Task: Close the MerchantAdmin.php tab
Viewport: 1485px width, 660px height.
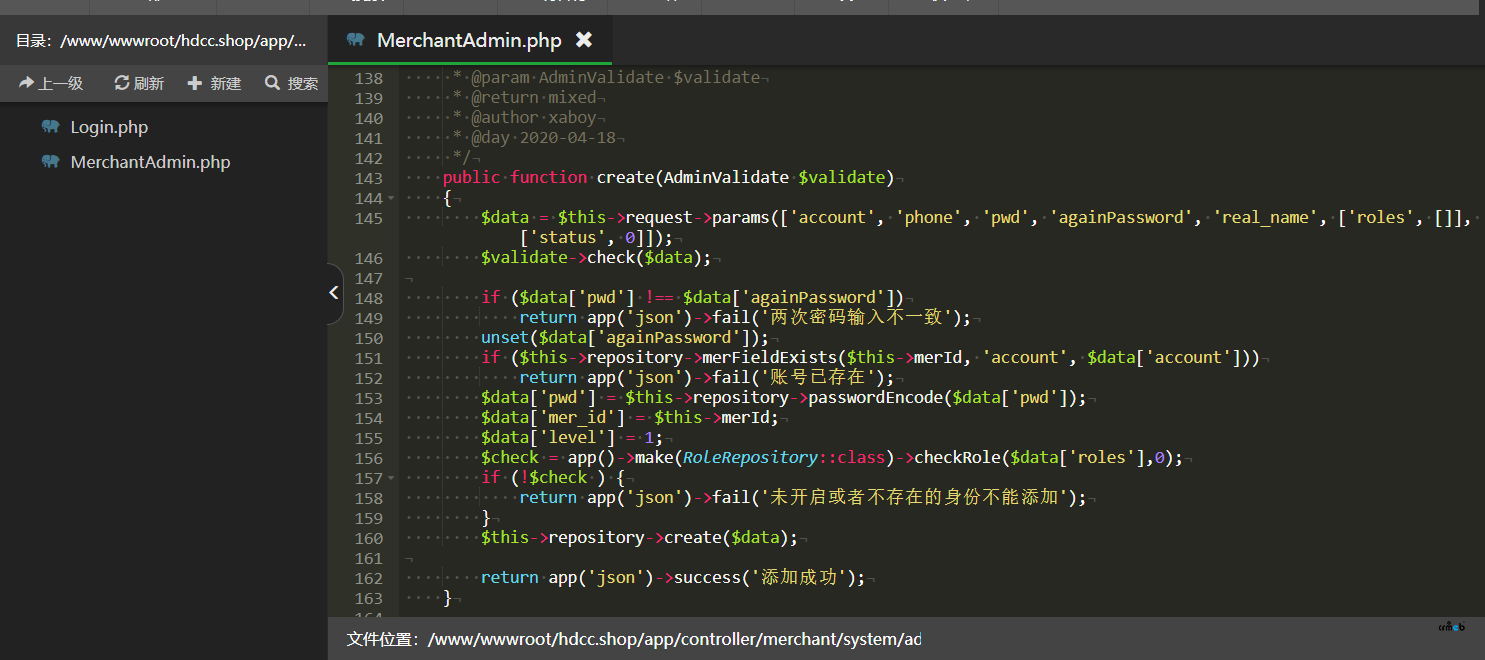Action: coord(584,40)
